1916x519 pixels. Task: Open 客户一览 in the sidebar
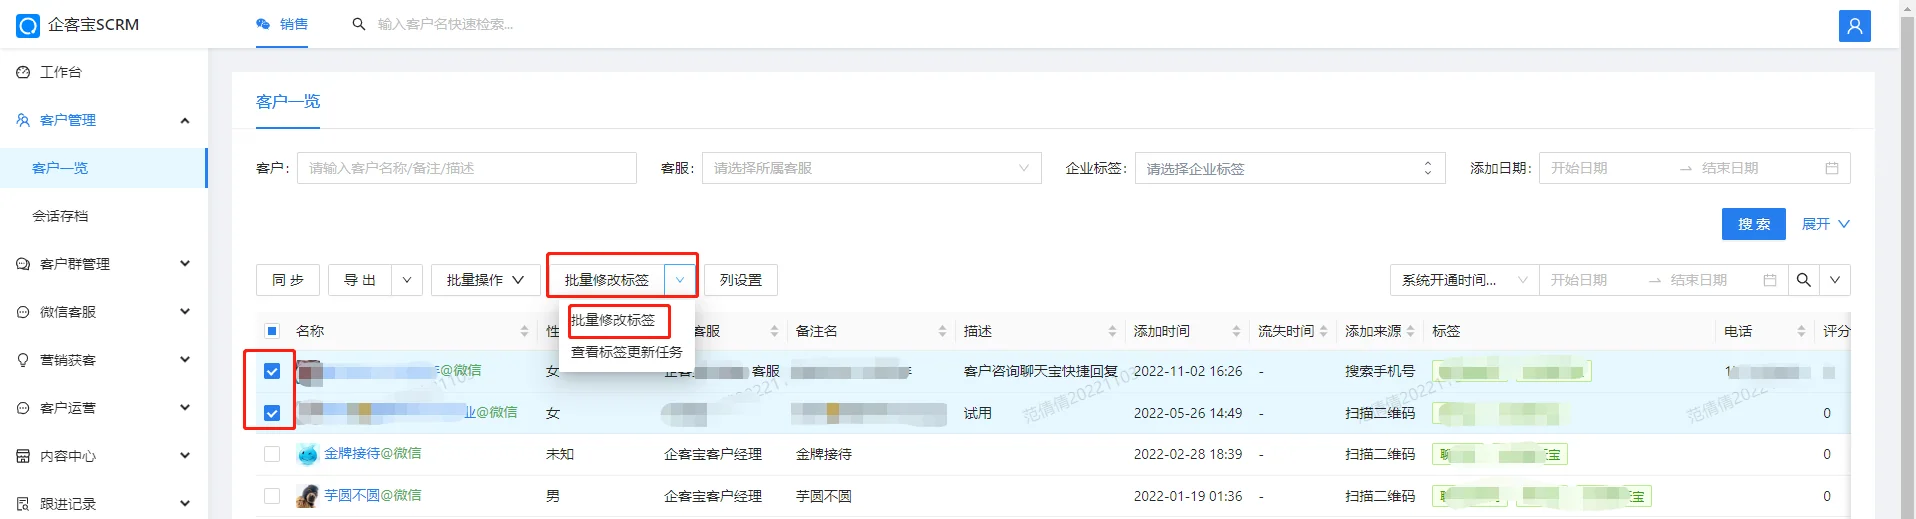pyautogui.click(x=103, y=168)
